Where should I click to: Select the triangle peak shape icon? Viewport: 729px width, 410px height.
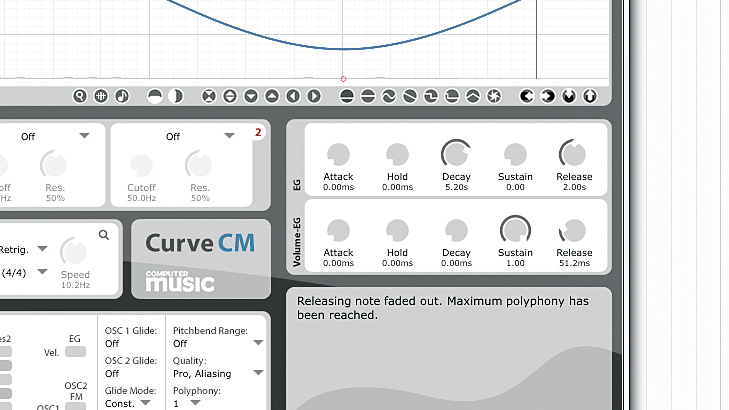(473, 96)
